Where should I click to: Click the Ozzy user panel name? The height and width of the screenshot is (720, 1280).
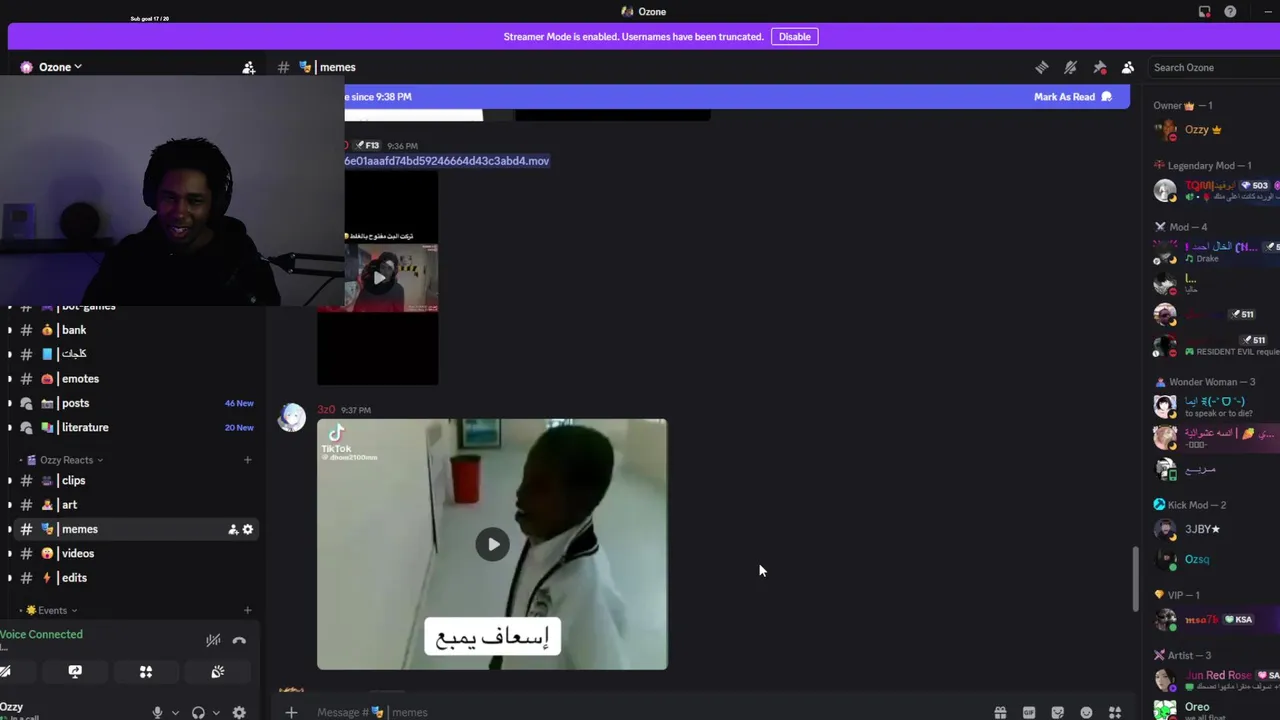coord(11,706)
